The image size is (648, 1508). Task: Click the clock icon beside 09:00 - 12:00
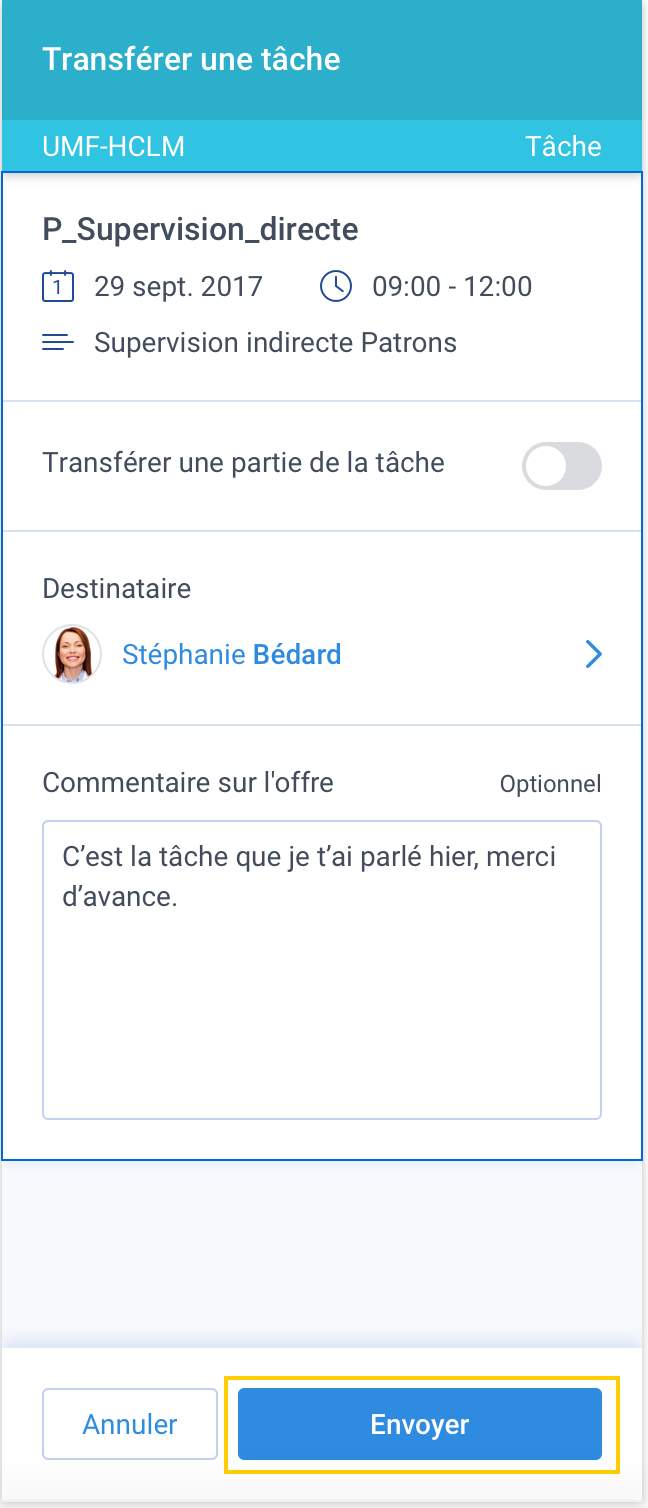click(336, 287)
